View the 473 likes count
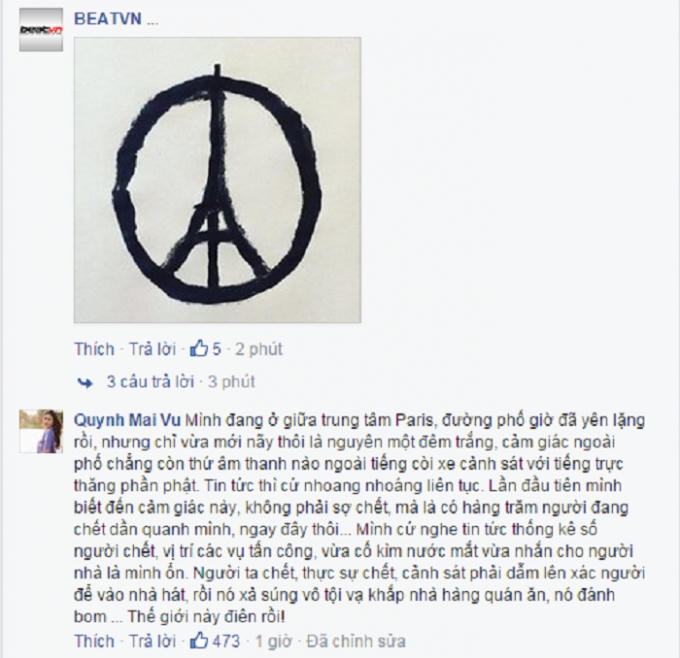680x658 pixels. point(226,641)
